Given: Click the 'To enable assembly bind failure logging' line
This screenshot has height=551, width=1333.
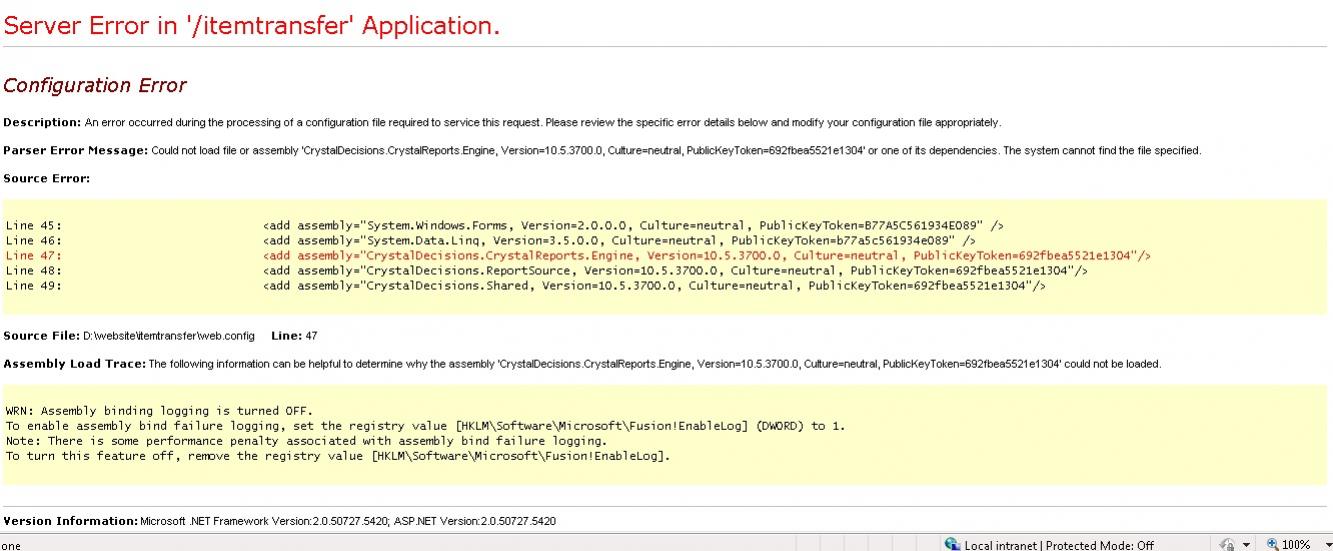Looking at the screenshot, I should [x=425, y=426].
